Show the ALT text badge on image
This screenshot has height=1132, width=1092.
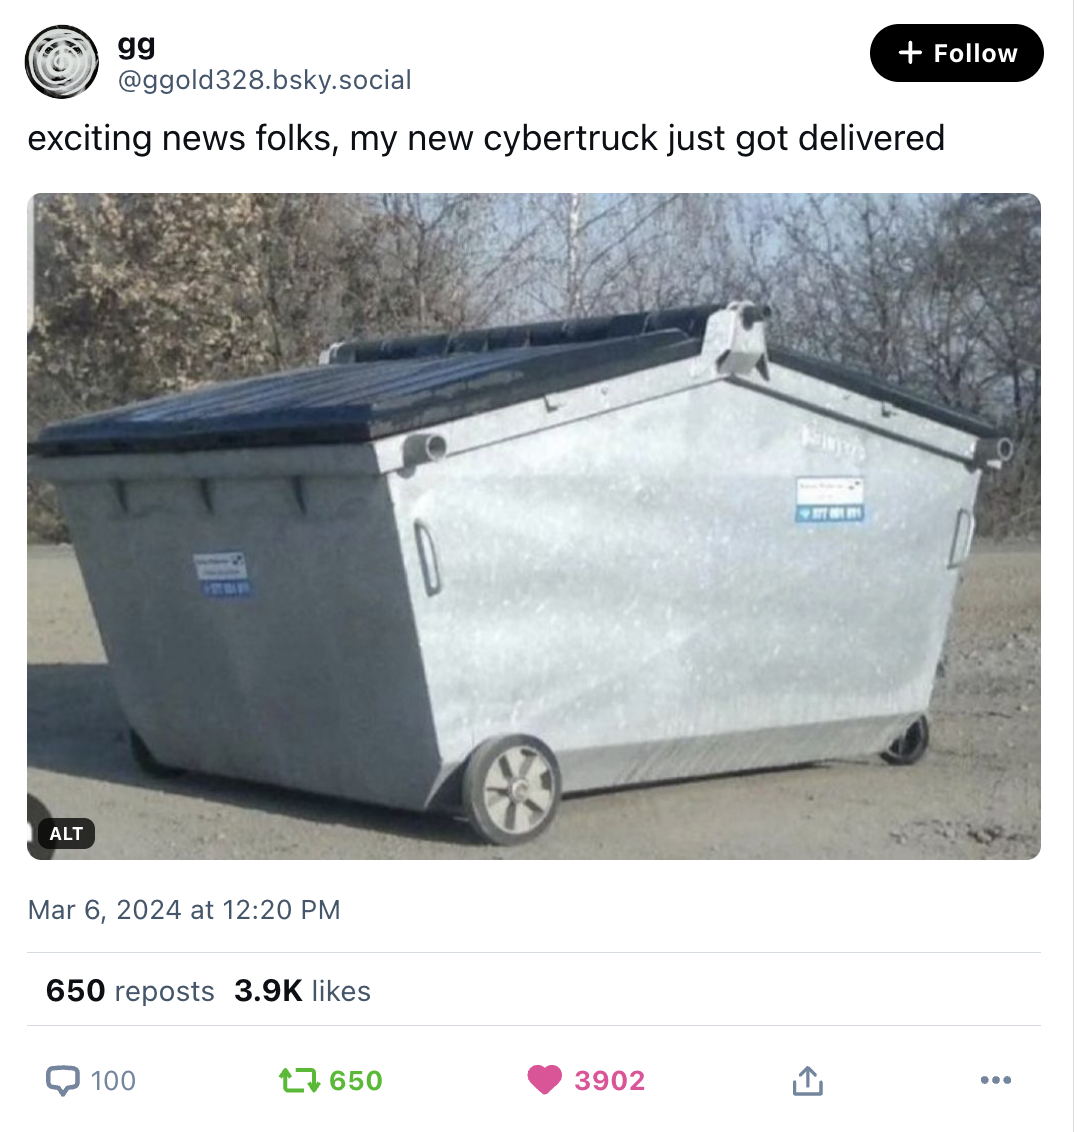[x=66, y=834]
